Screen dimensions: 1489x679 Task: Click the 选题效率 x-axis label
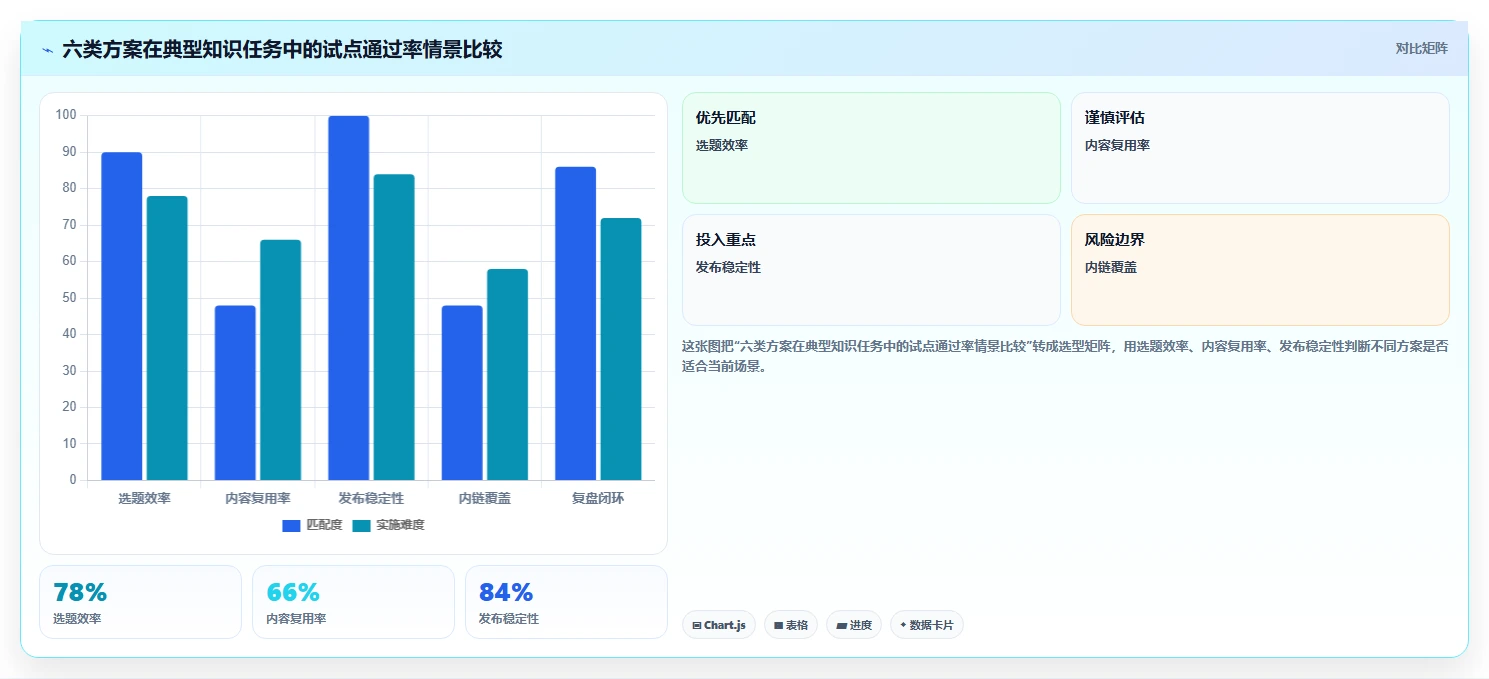[144, 498]
